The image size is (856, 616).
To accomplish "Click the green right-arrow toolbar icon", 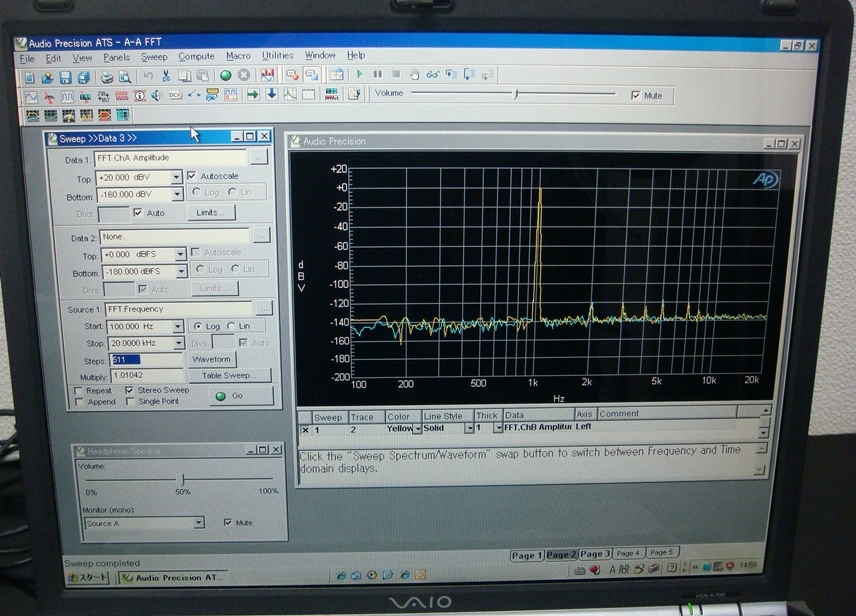I will point(253,94).
